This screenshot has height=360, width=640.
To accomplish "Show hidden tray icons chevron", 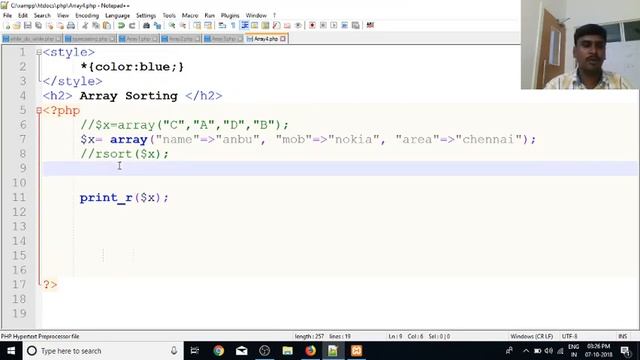I will pos(526,351).
